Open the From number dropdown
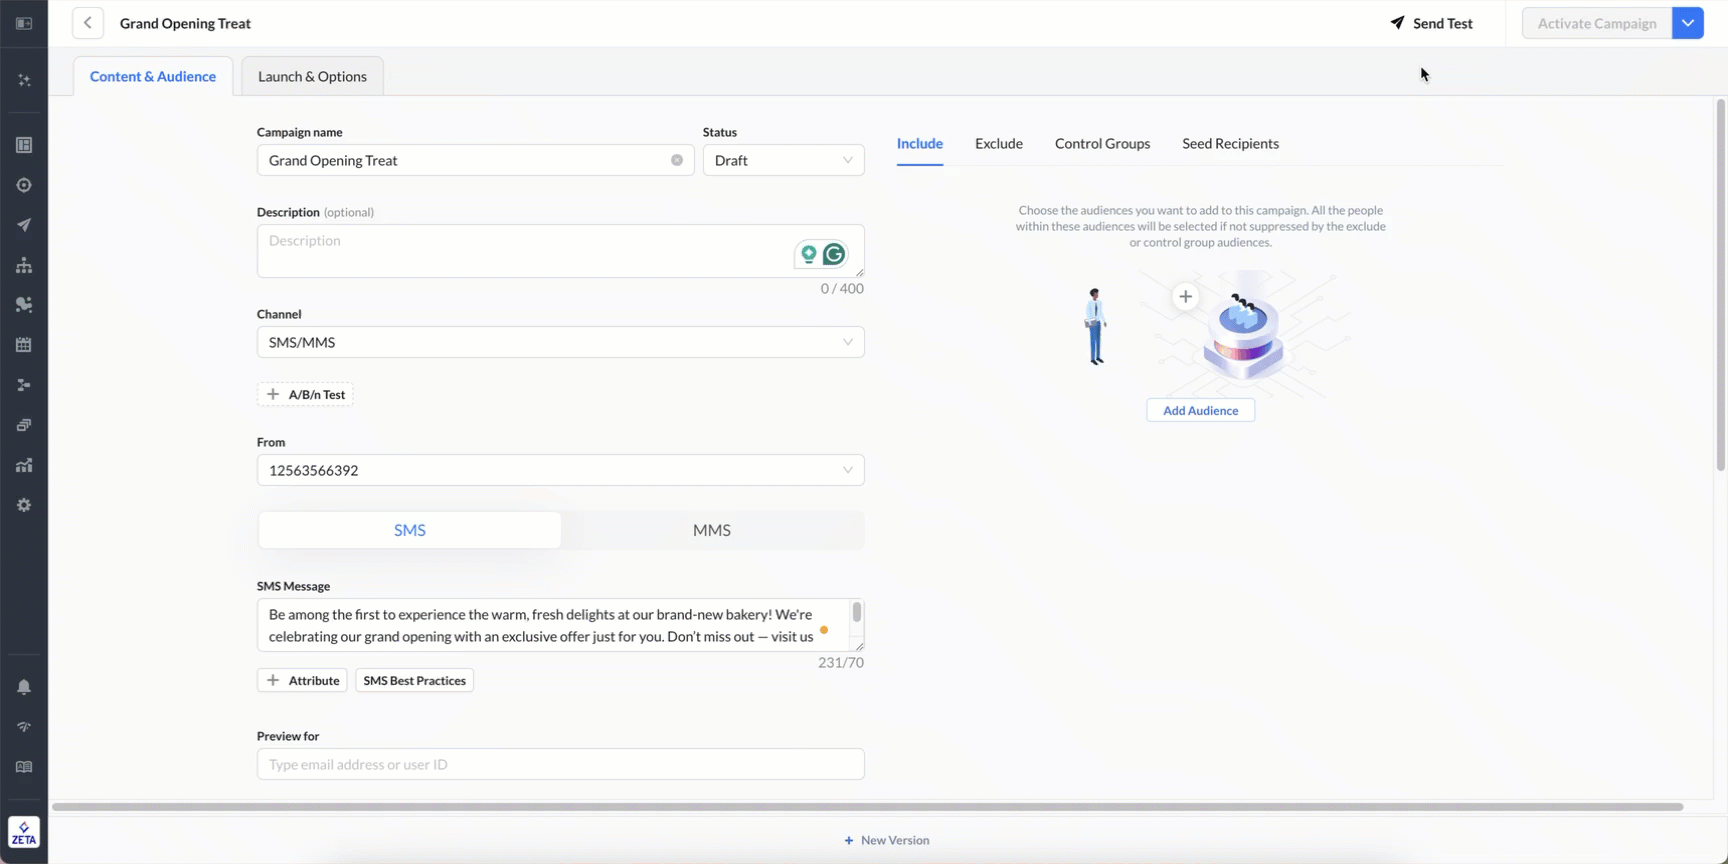The height and width of the screenshot is (864, 1728). [x=560, y=470]
